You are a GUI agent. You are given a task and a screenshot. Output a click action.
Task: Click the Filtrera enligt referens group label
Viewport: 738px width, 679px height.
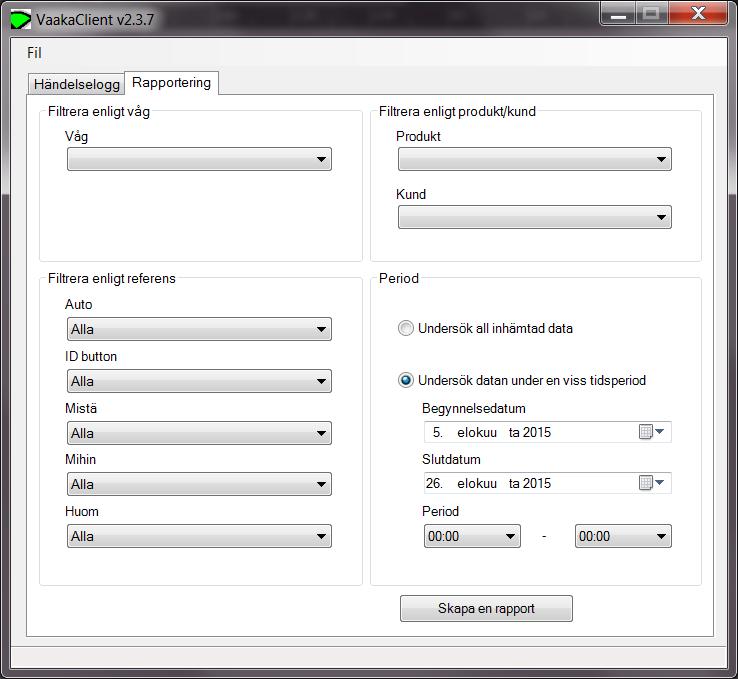tap(112, 279)
